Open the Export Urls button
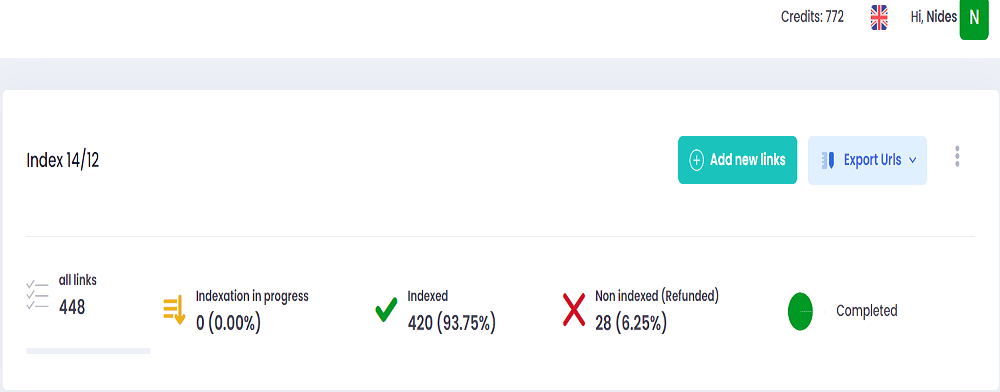Image resolution: width=1000 pixels, height=392 pixels. [x=867, y=161]
